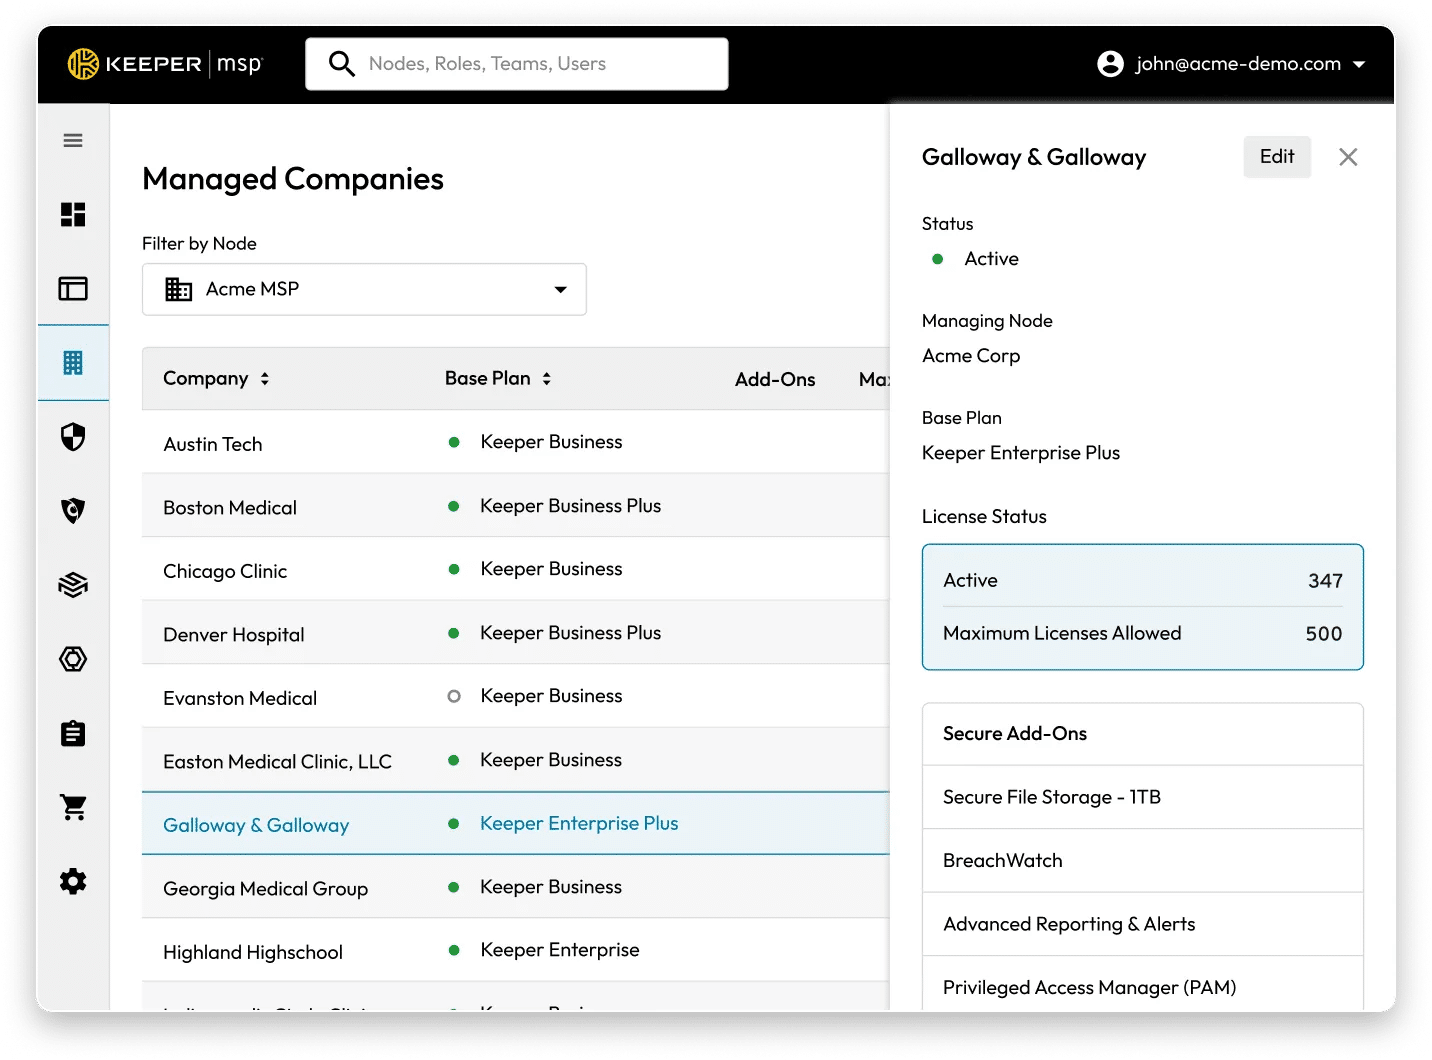This screenshot has width=1432, height=1060.
Task: Select the Compliance hexagon icon
Action: tap(72, 658)
